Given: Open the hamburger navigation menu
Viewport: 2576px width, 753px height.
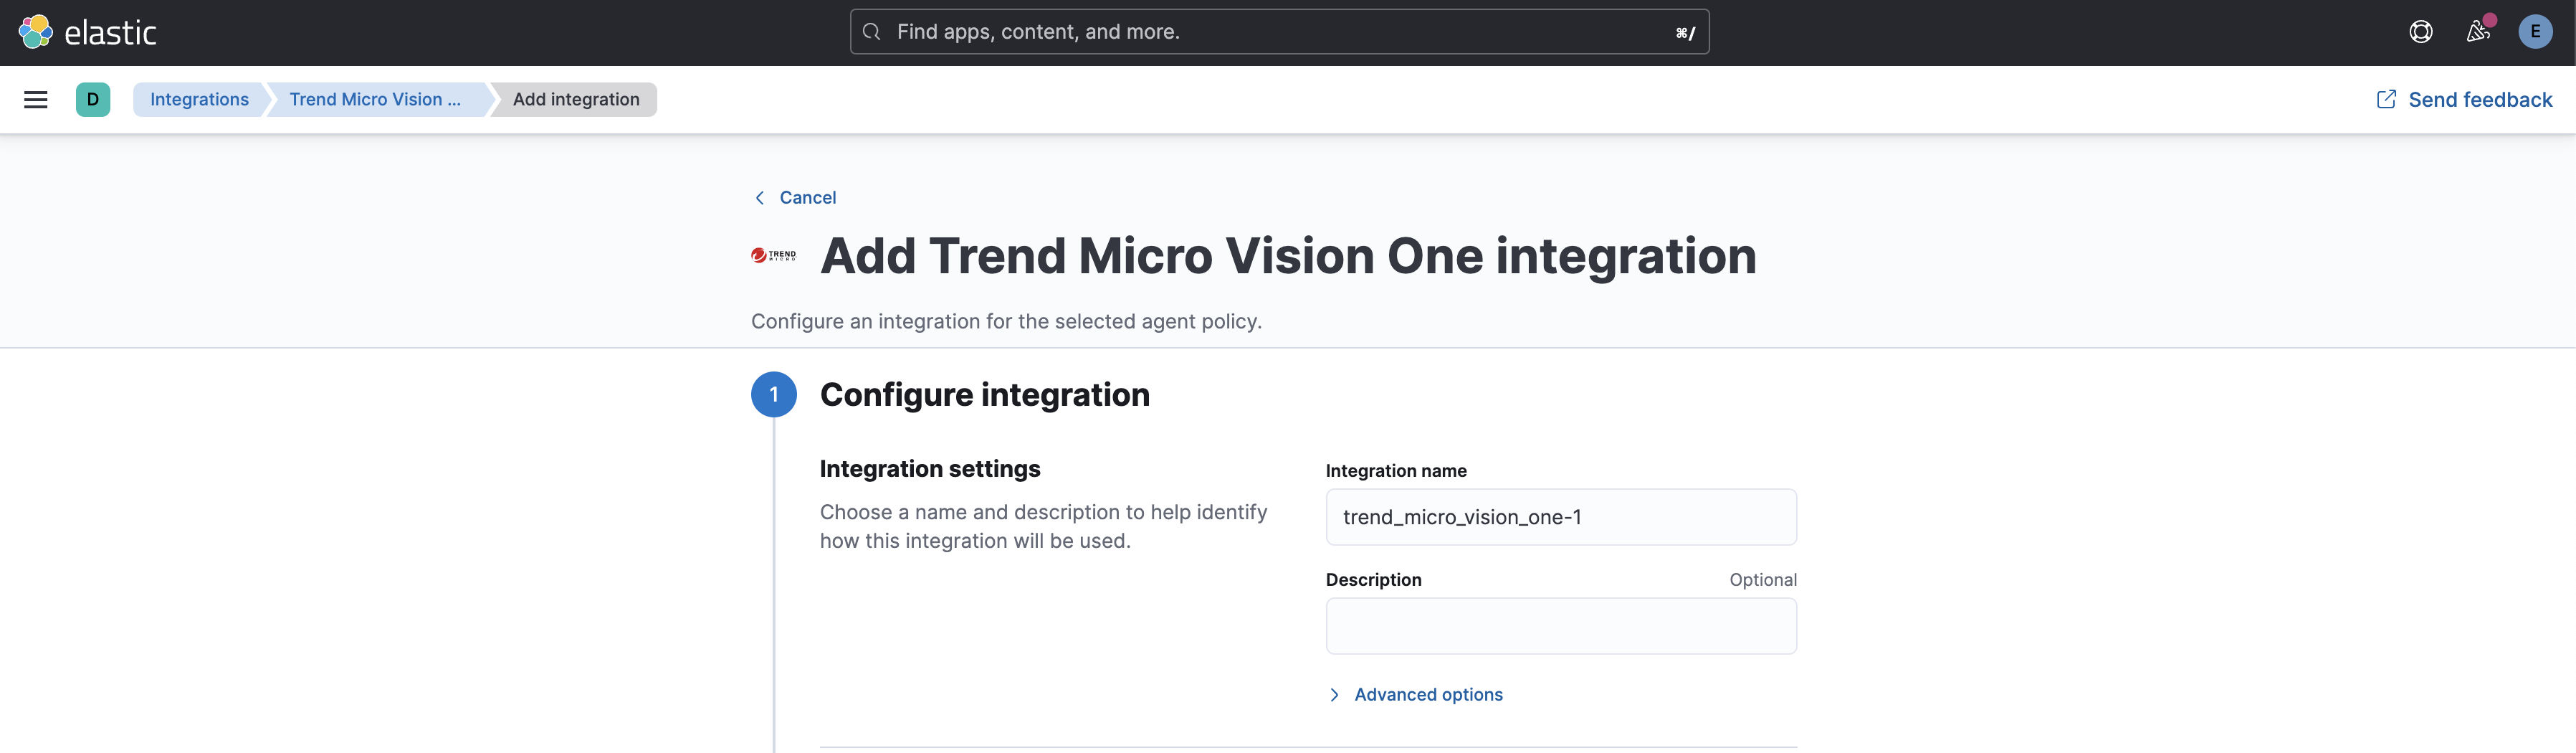Looking at the screenshot, I should 36,100.
